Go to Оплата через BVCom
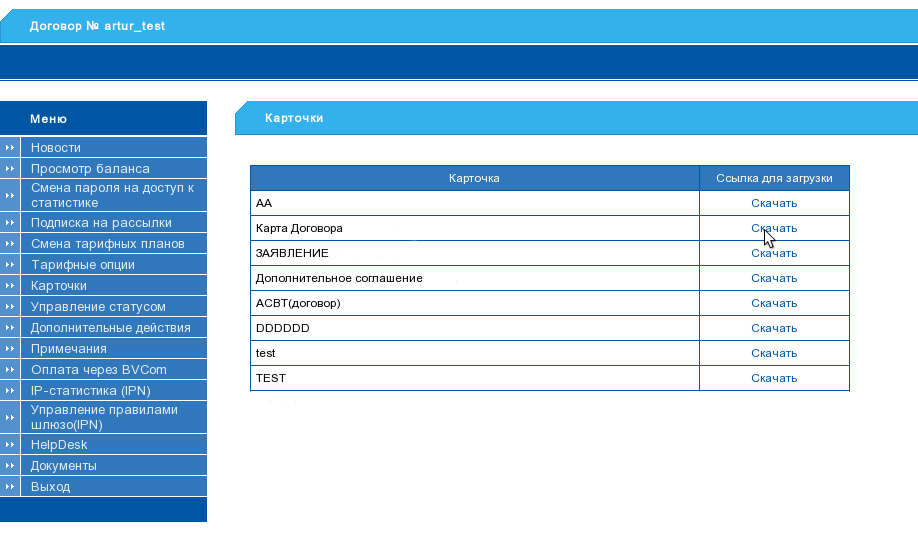The width and height of the screenshot is (918, 536). tap(98, 370)
